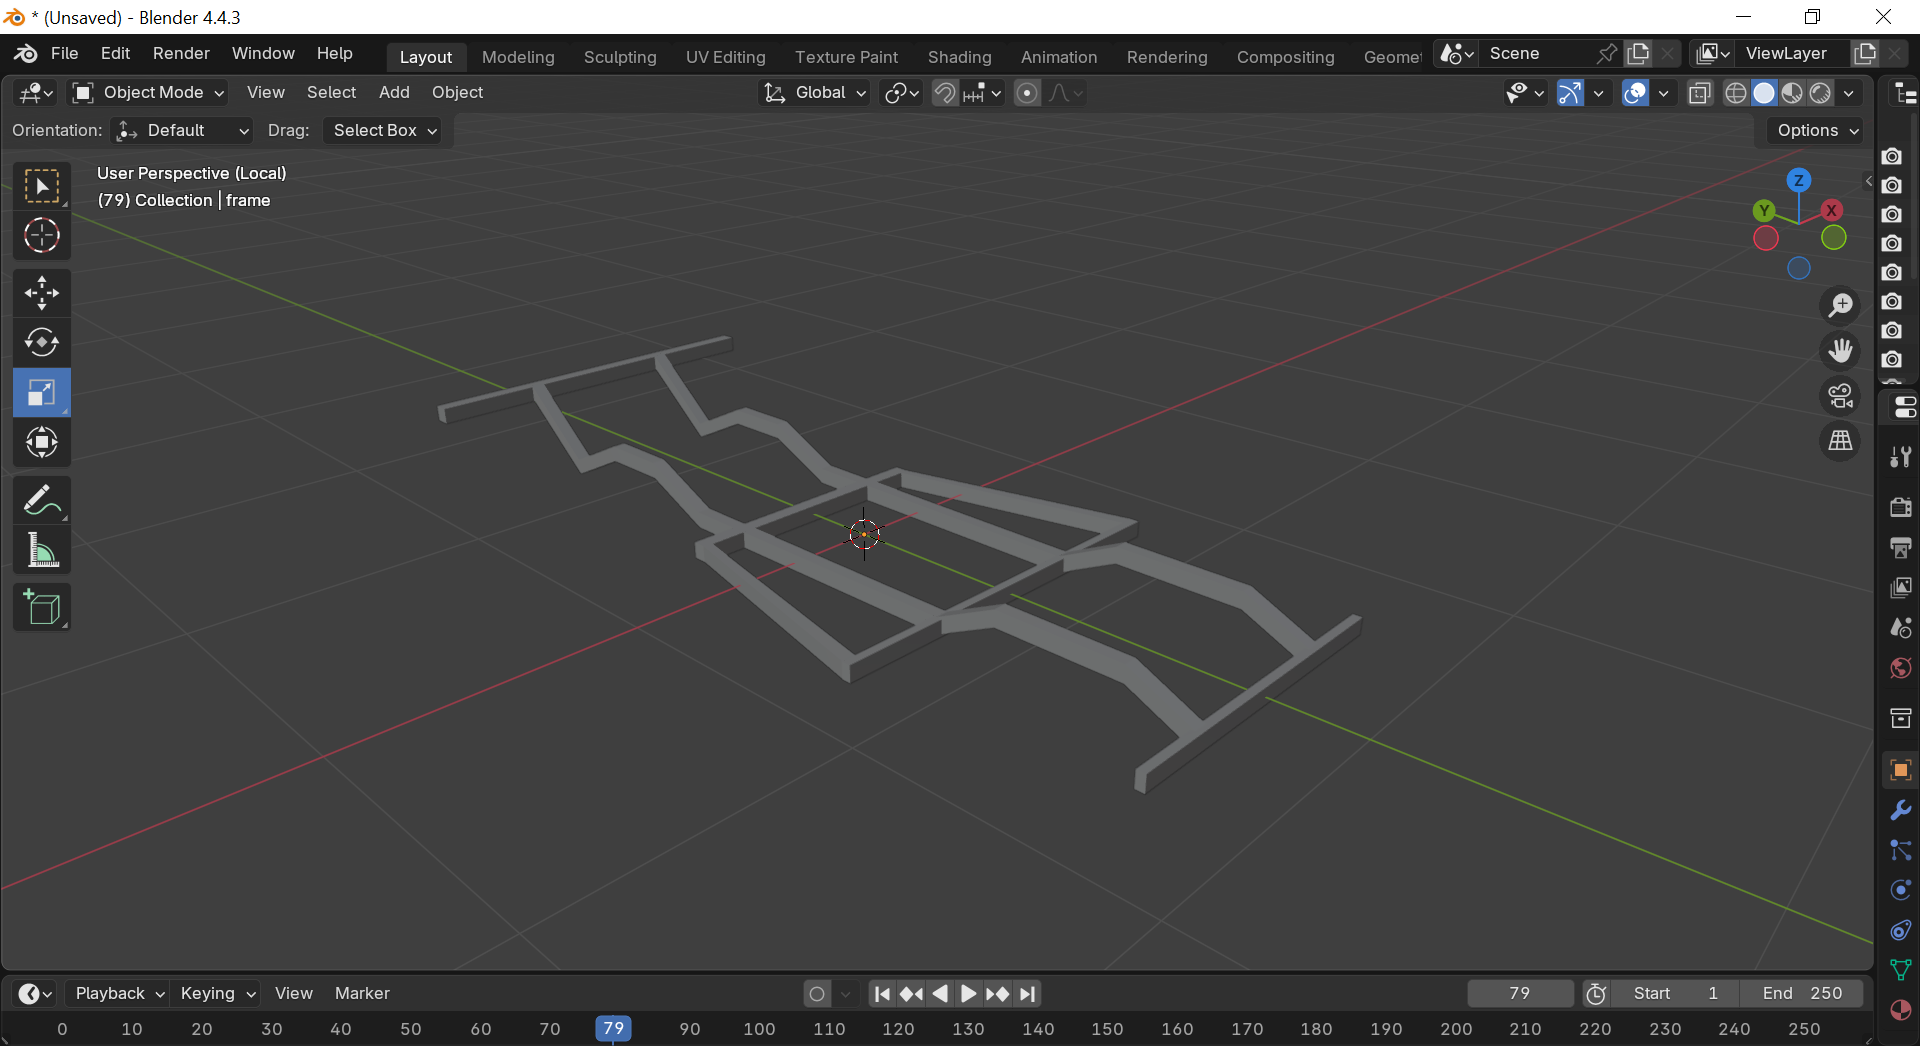Open the Select Box drag dropdown

pyautogui.click(x=385, y=131)
